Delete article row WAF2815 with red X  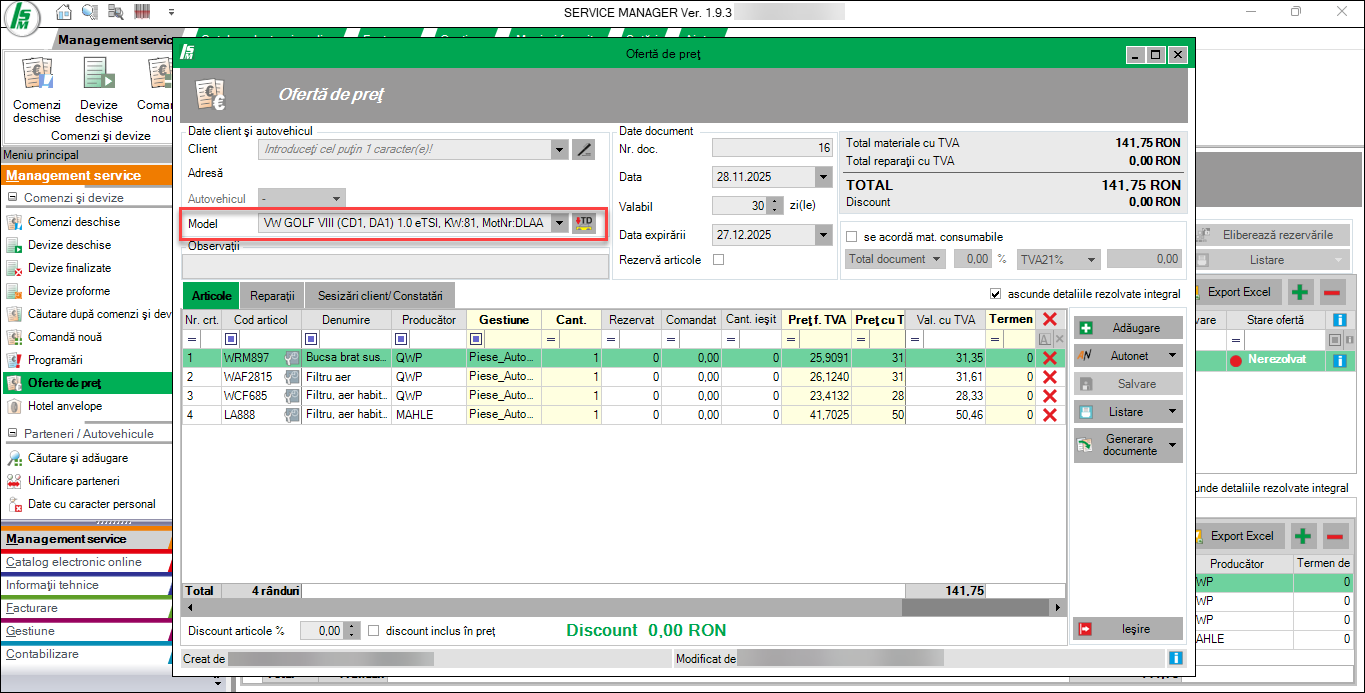click(x=1049, y=377)
